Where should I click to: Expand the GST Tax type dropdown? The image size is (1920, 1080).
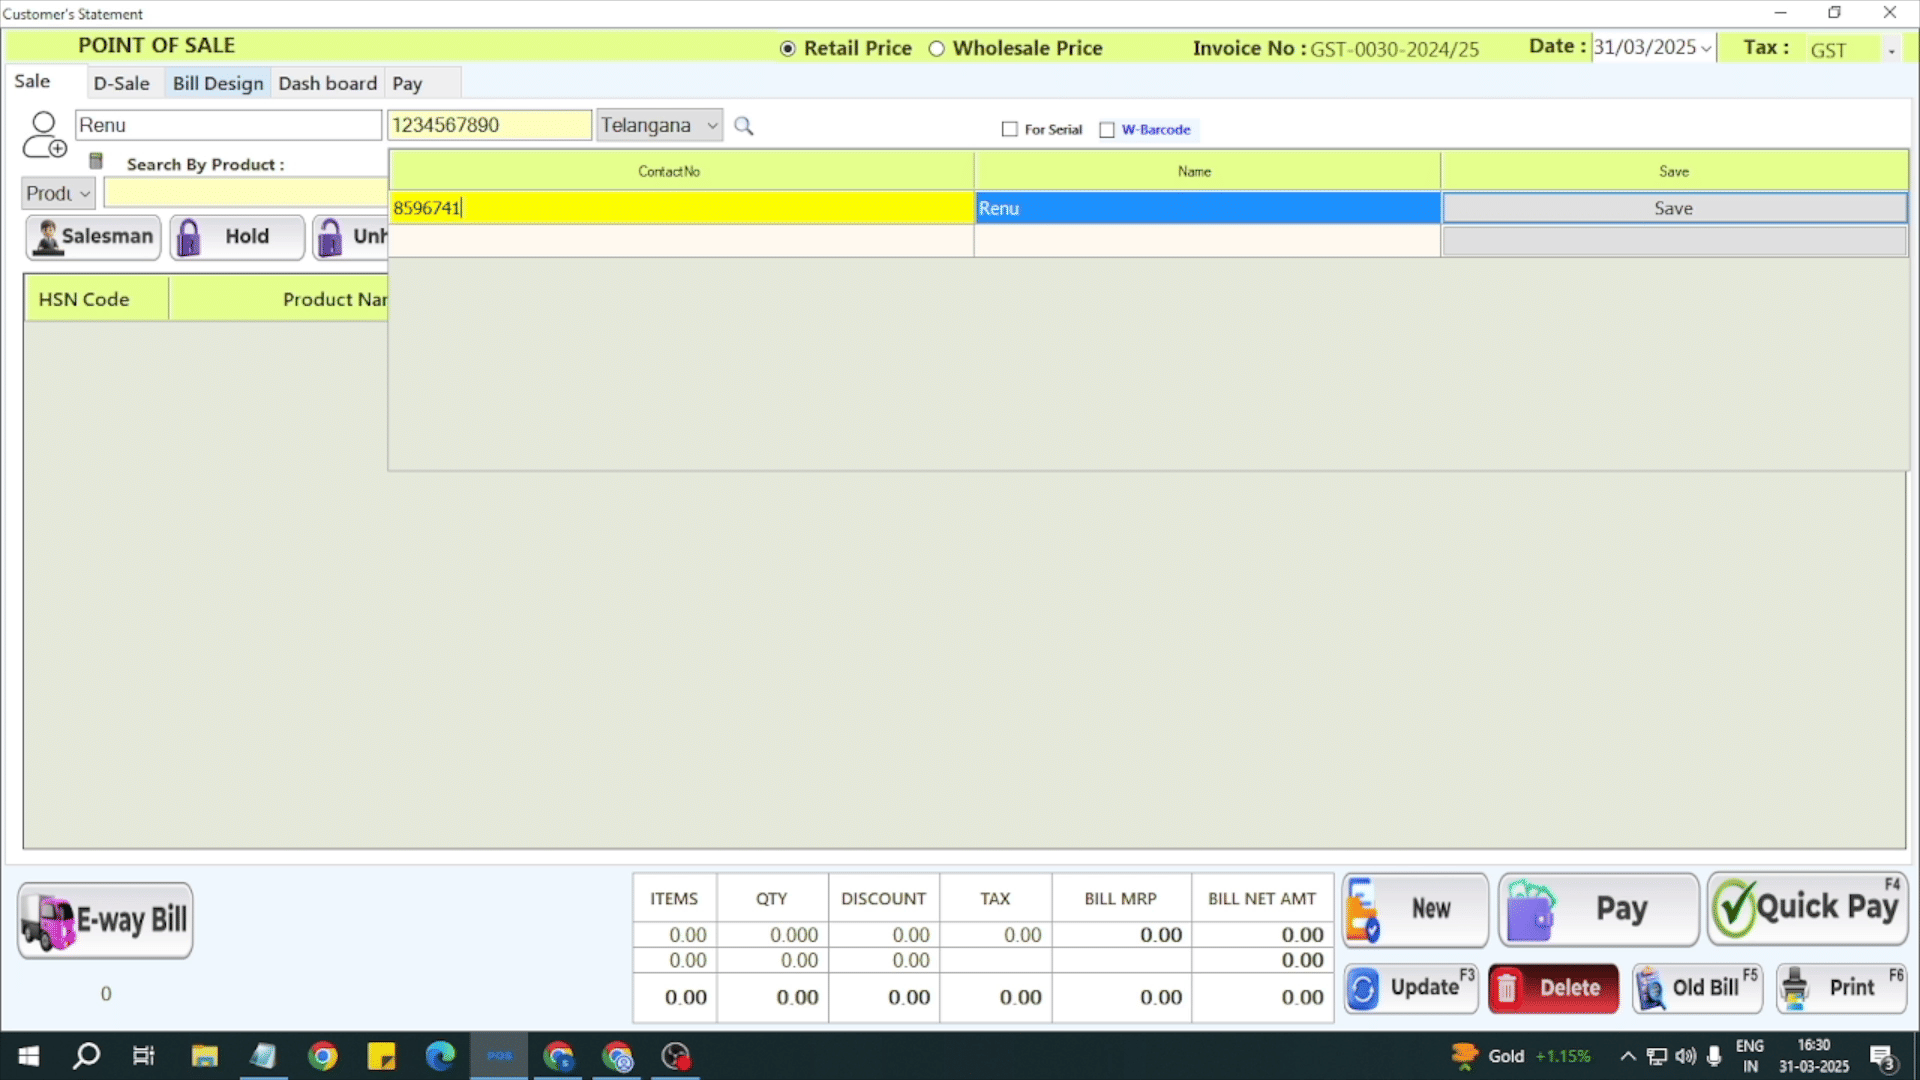1891,50
